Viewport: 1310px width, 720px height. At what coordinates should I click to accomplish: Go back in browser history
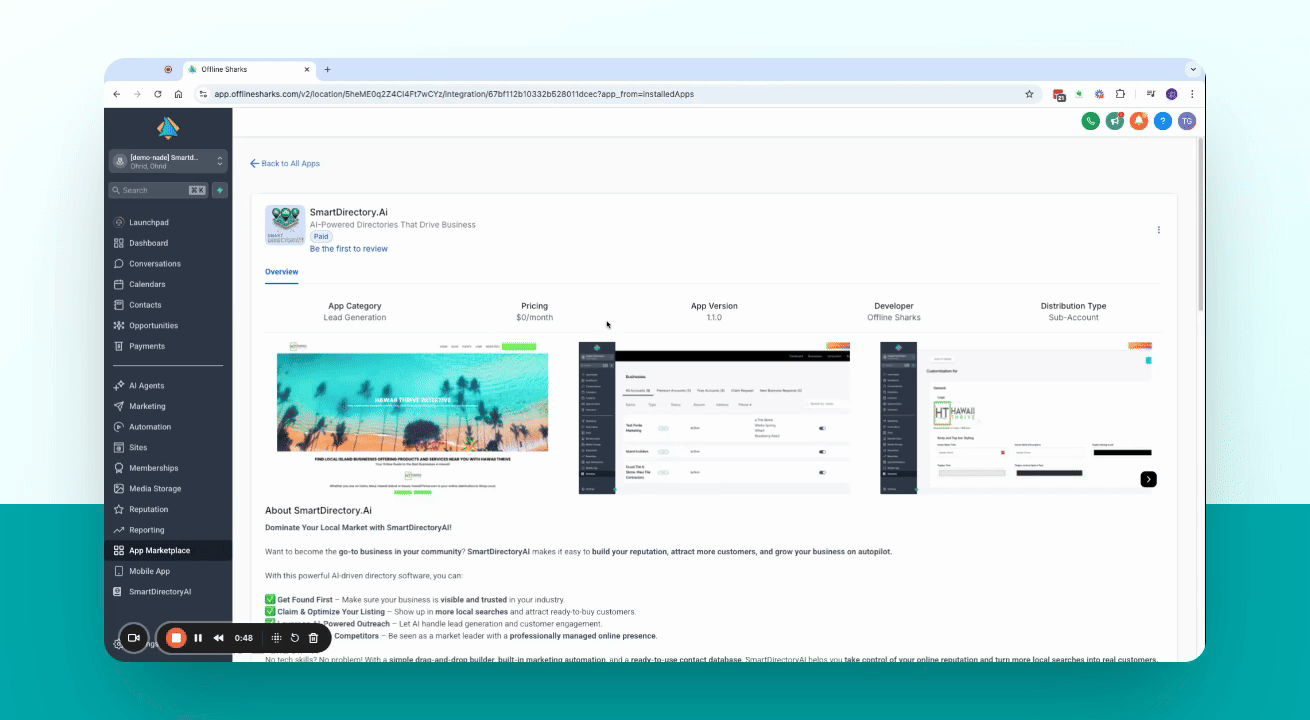point(117,94)
